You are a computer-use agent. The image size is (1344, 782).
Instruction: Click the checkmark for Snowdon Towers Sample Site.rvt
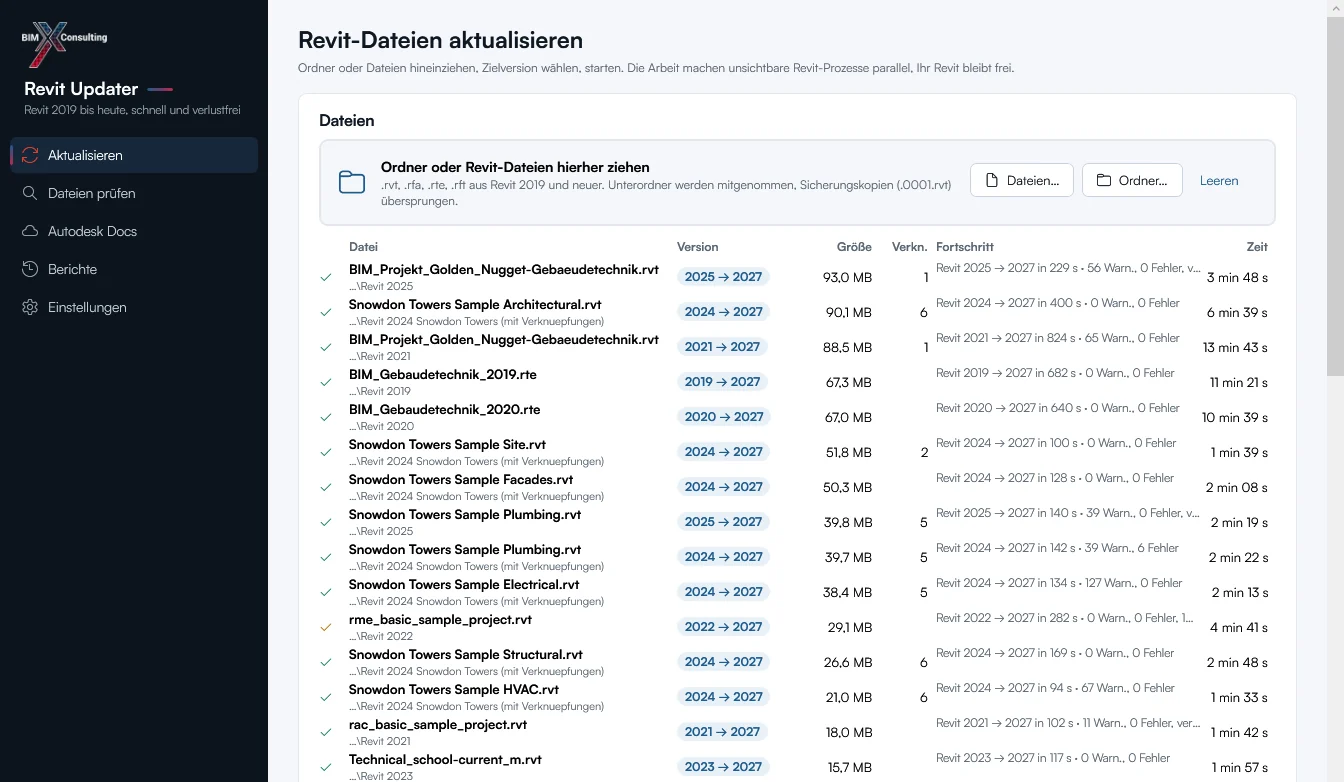[x=326, y=452]
